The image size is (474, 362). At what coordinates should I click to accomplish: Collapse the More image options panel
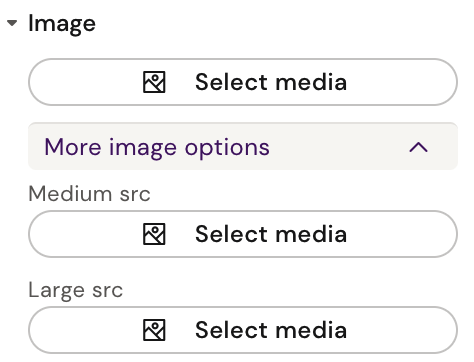click(x=243, y=146)
